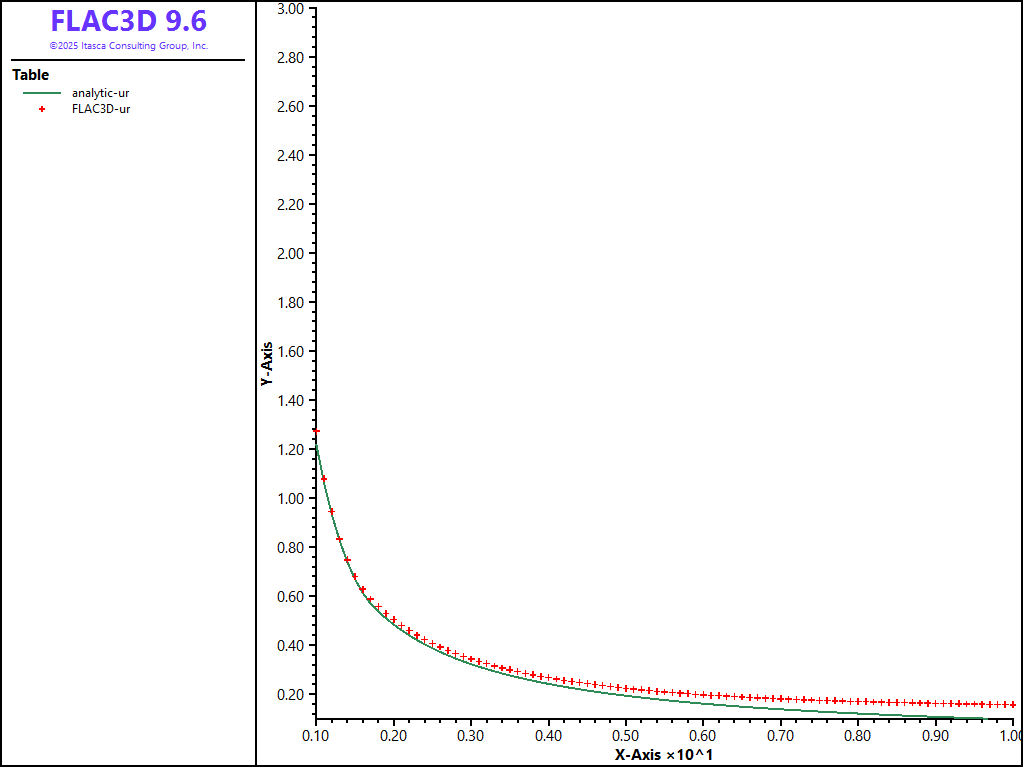
Task: Select the Table legend heading
Action: click(x=30, y=75)
